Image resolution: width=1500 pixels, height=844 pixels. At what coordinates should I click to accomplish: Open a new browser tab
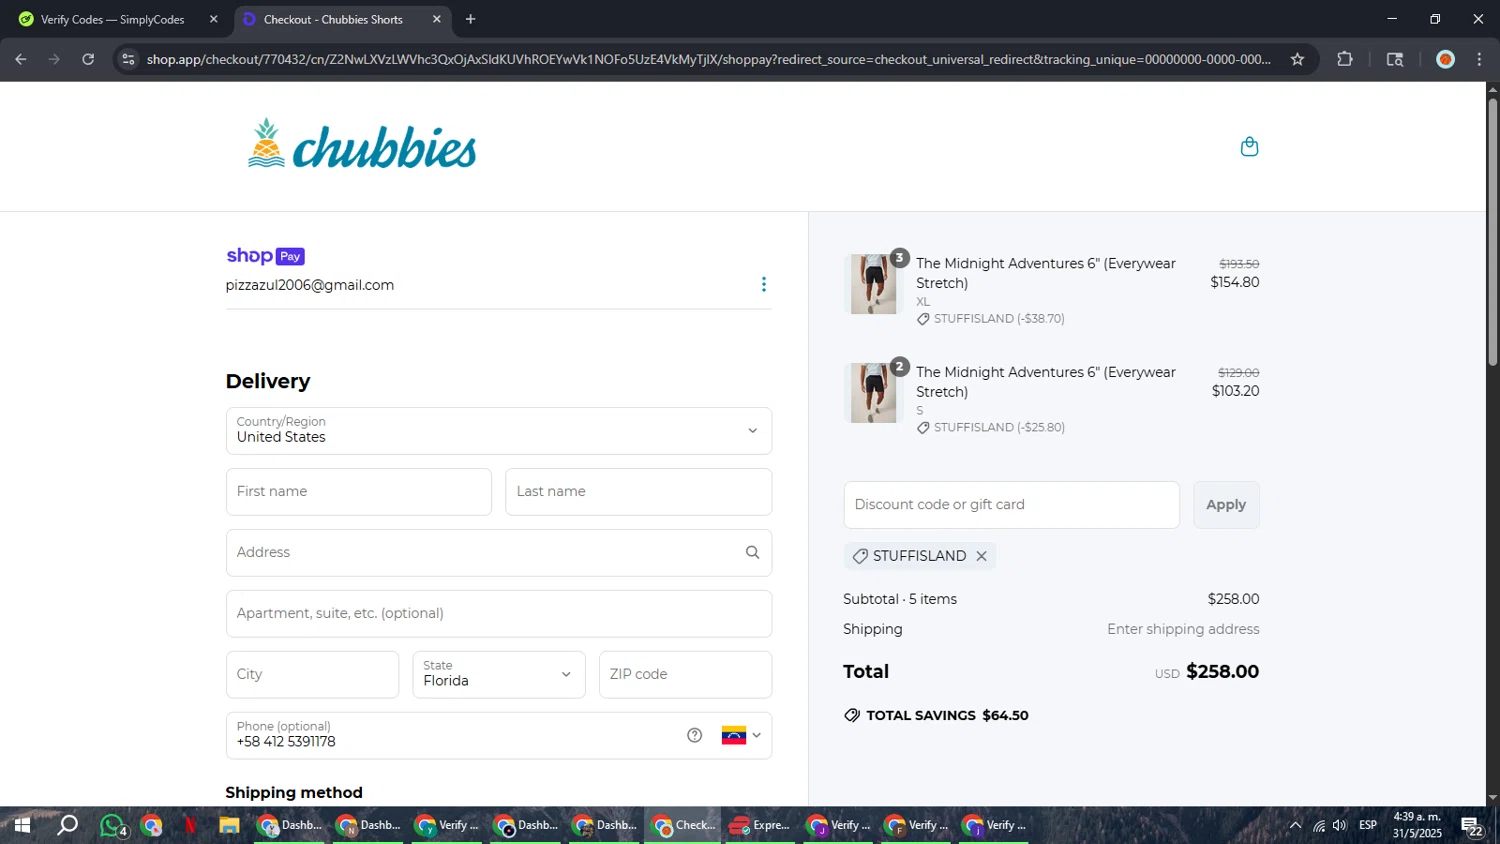470,19
